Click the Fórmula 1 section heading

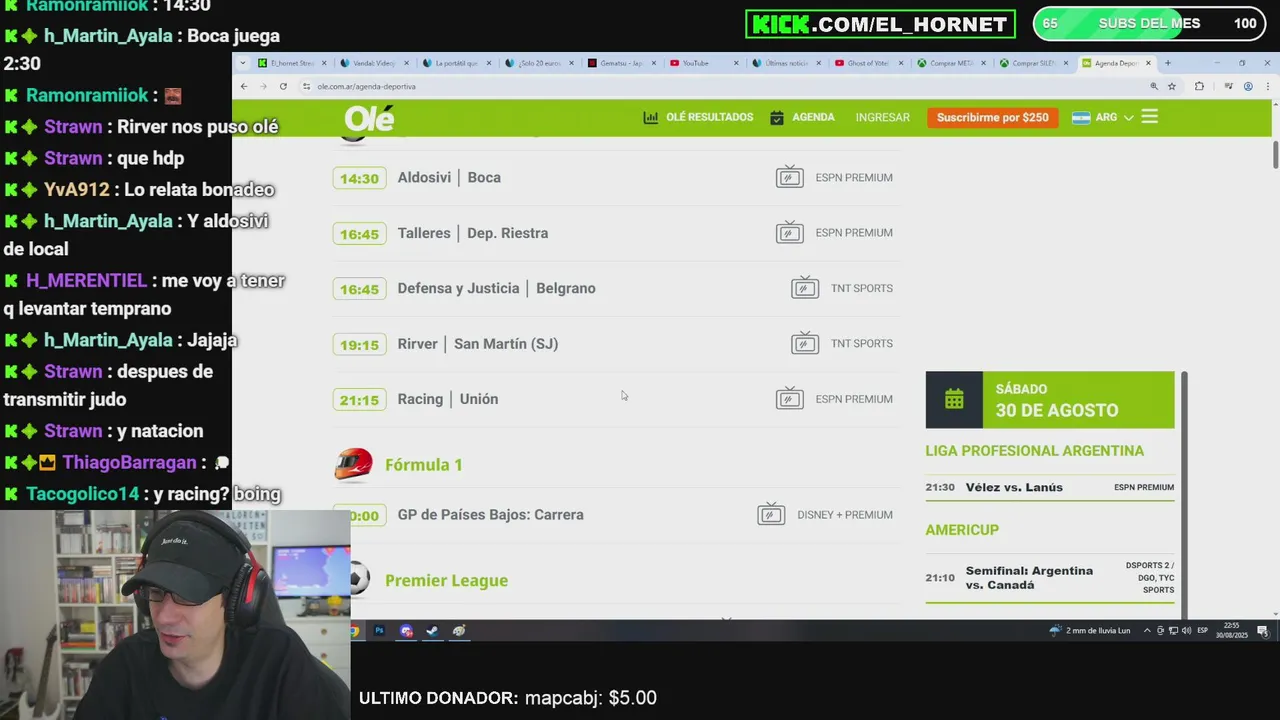click(423, 464)
